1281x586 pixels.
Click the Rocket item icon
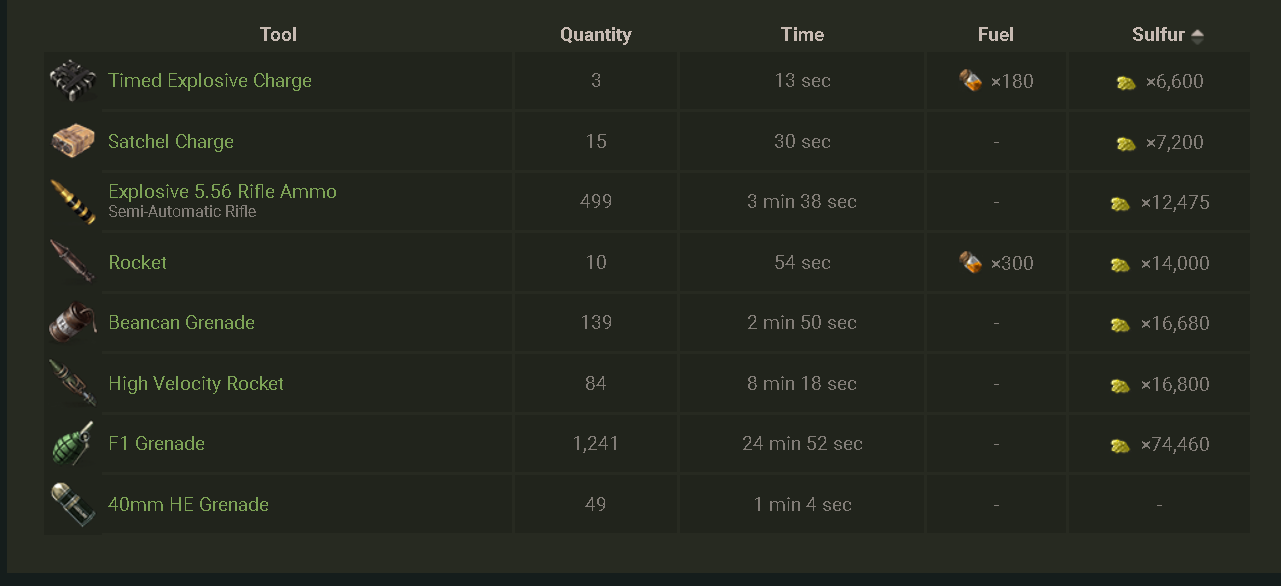click(x=72, y=262)
